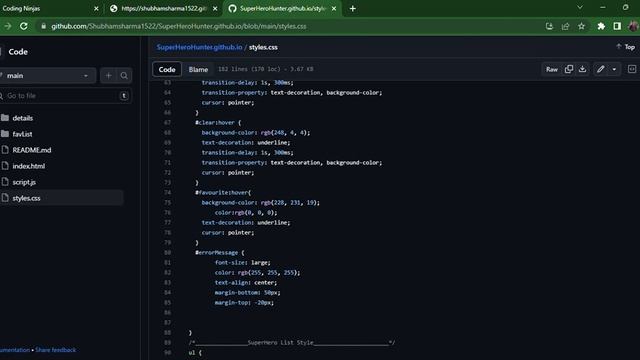Screen dimensions: 640x360
Task: Click the SuperHero List Style comment
Action: click(291, 342)
